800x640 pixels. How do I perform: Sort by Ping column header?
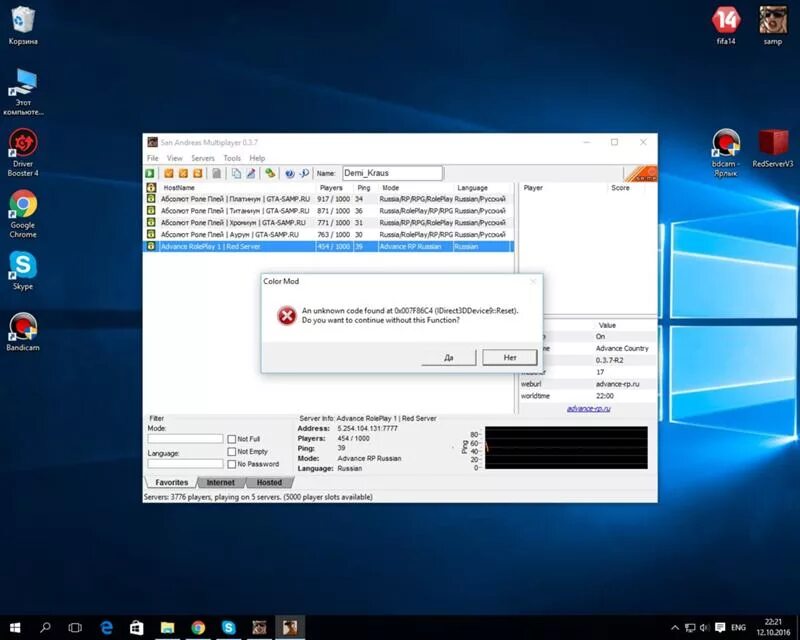[x=366, y=187]
